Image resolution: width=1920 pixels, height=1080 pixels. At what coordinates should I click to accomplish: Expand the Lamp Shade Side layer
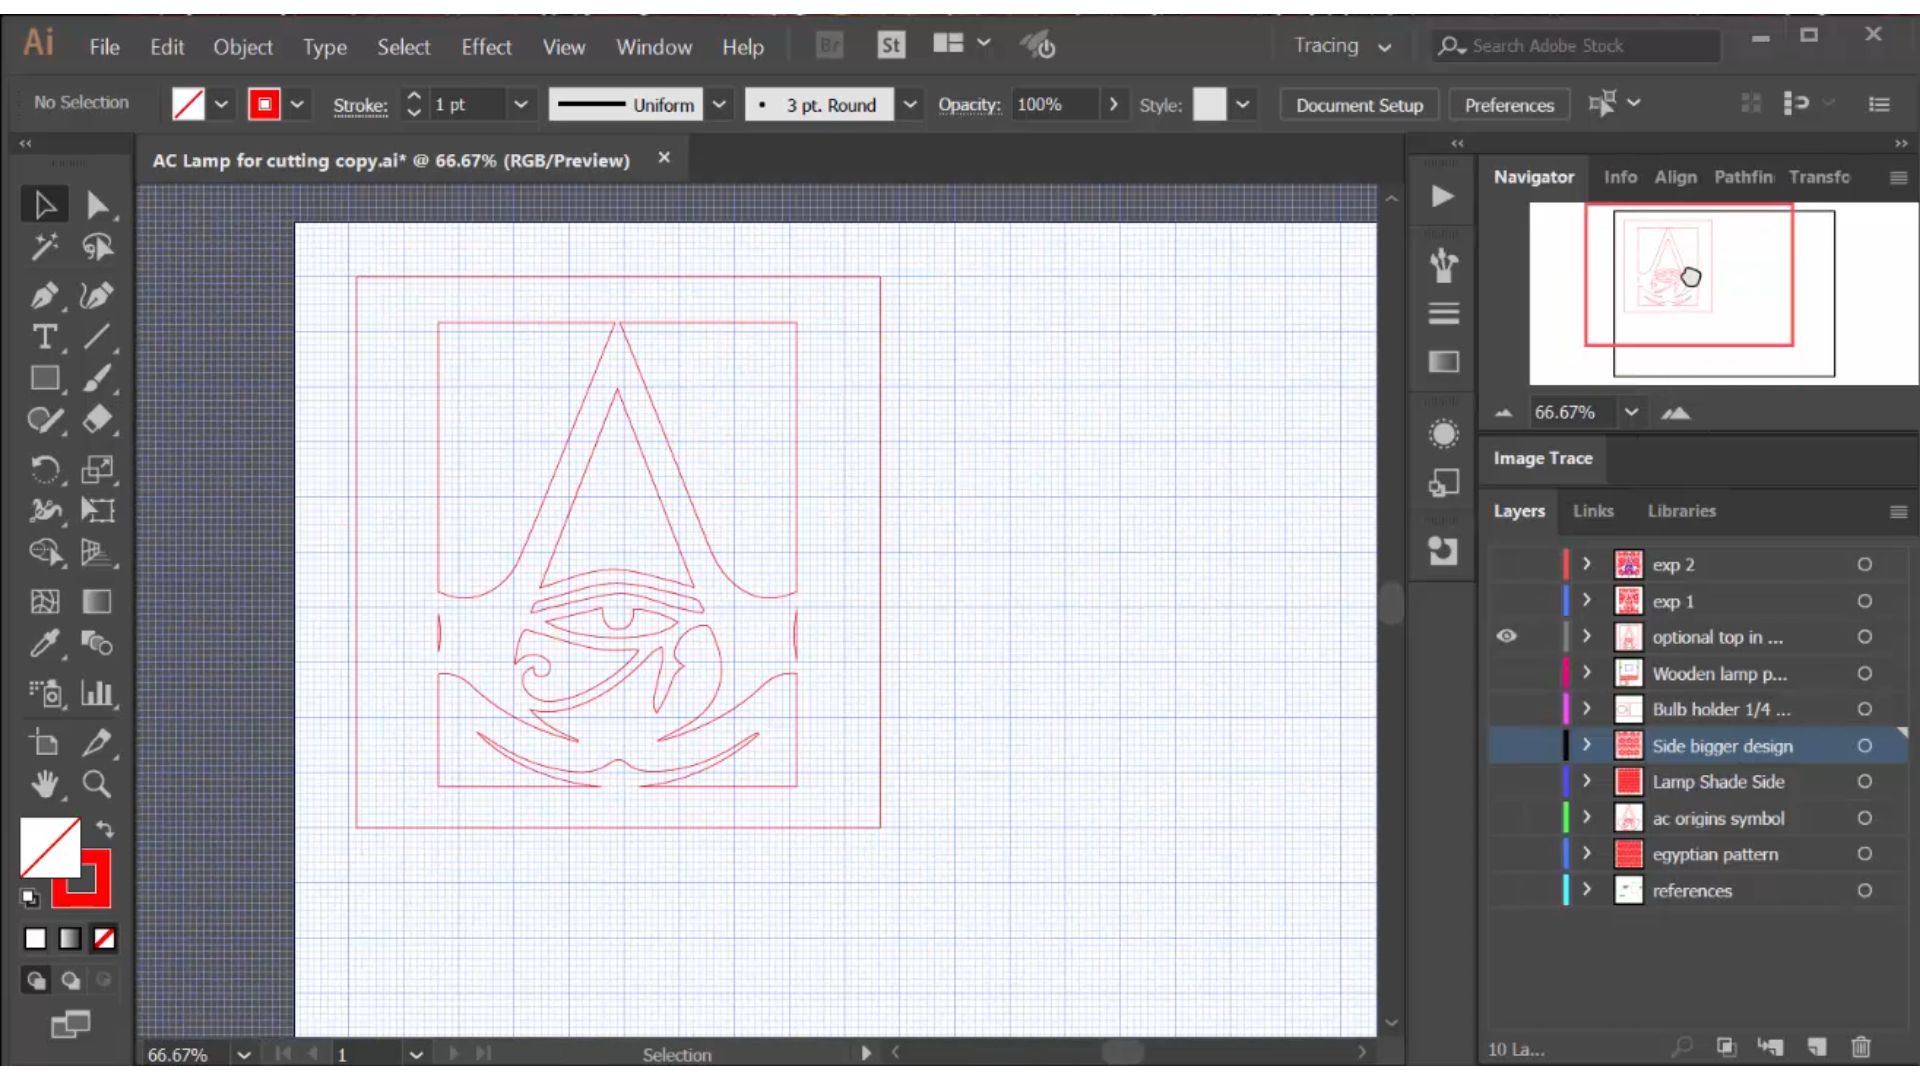coord(1586,782)
